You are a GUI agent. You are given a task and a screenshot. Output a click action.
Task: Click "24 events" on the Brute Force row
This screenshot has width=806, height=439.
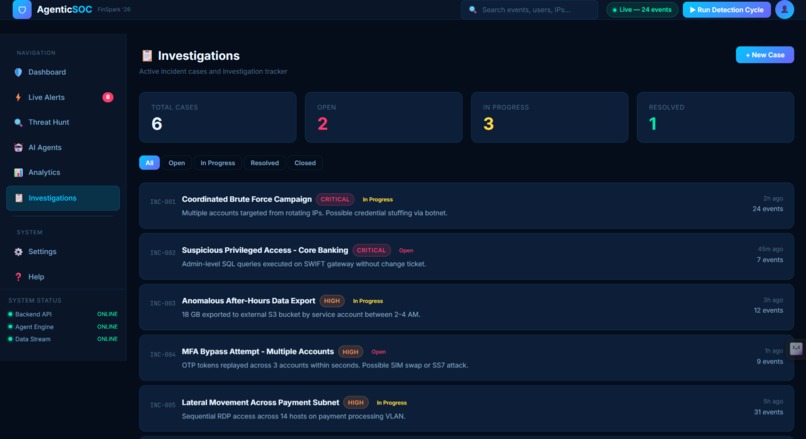767,209
